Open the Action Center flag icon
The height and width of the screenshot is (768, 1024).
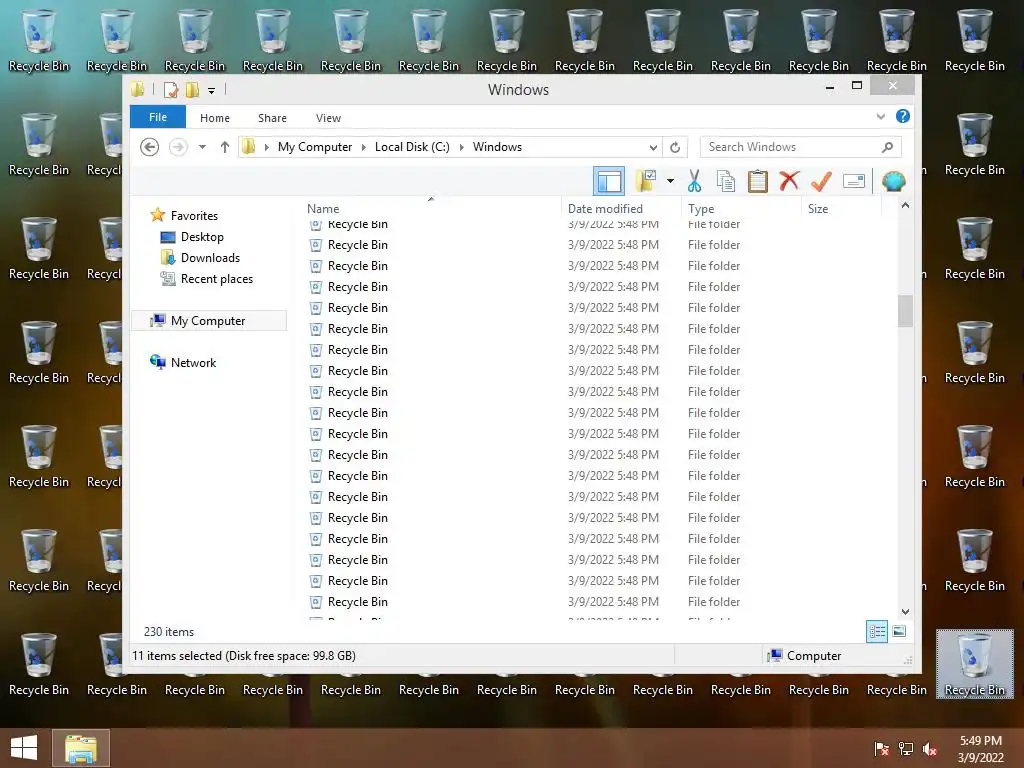pyautogui.click(x=881, y=748)
